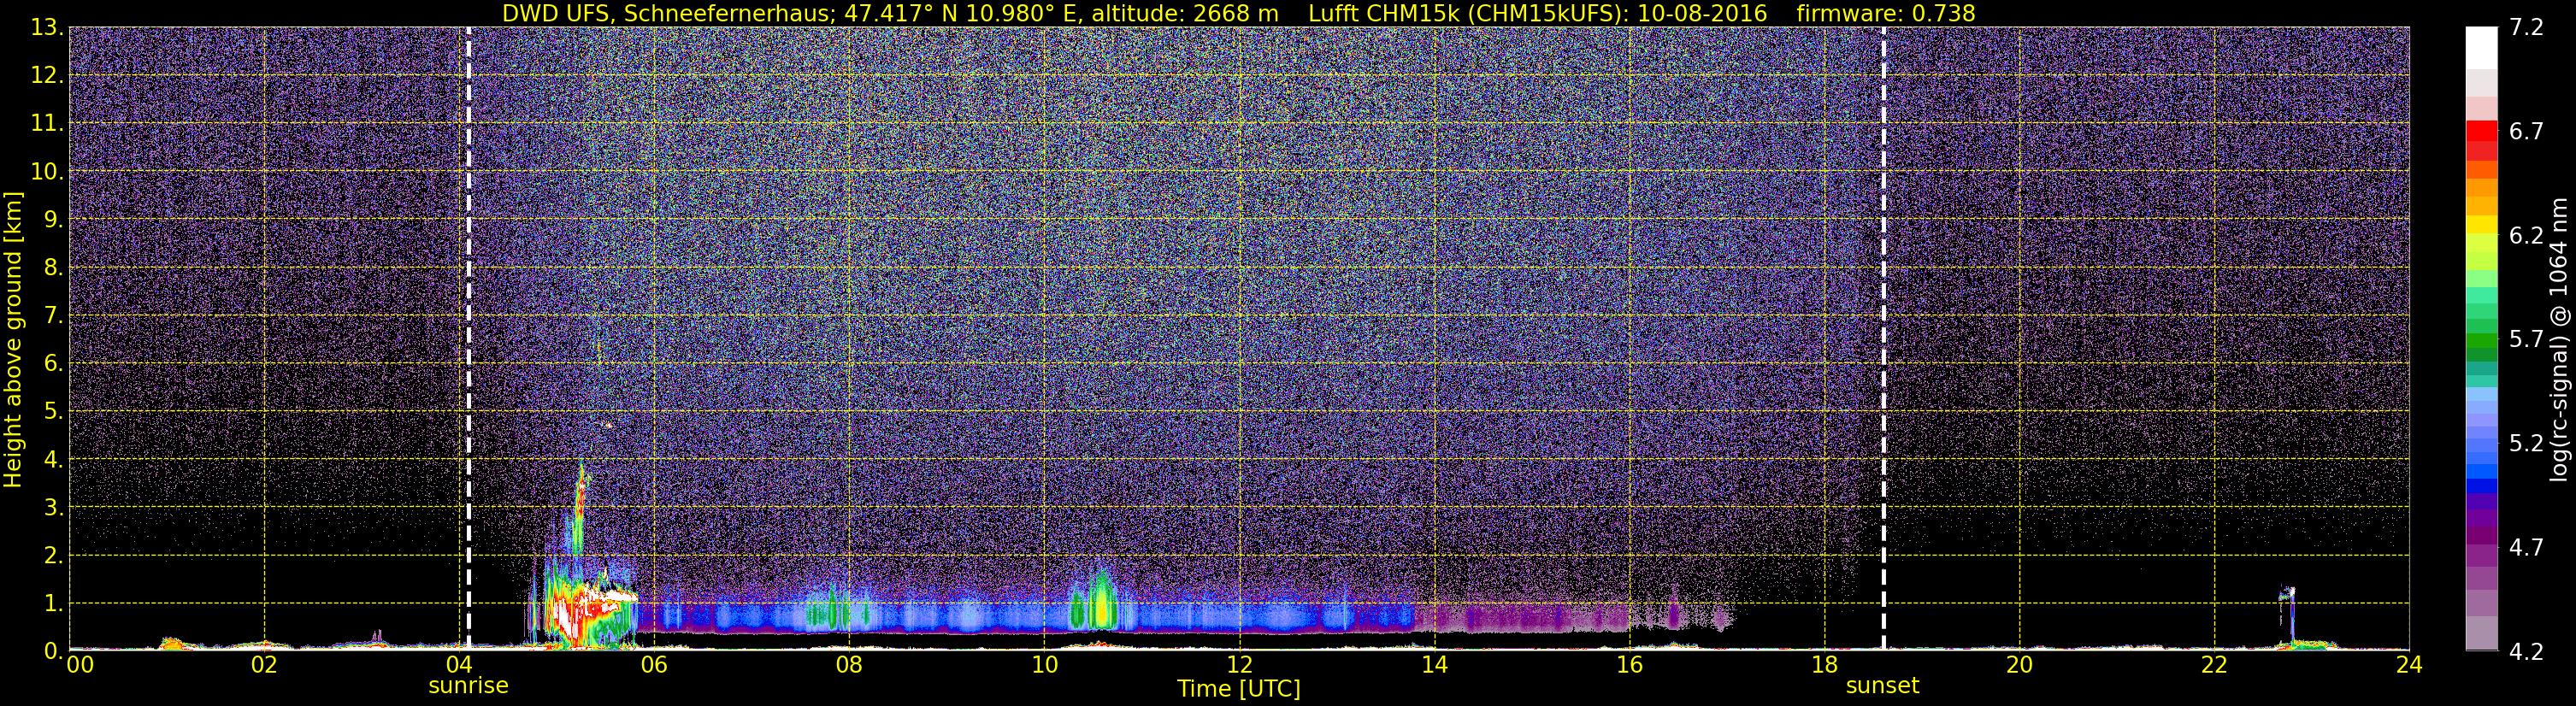Click the time axis tick label 14

pyautogui.click(x=1434, y=666)
